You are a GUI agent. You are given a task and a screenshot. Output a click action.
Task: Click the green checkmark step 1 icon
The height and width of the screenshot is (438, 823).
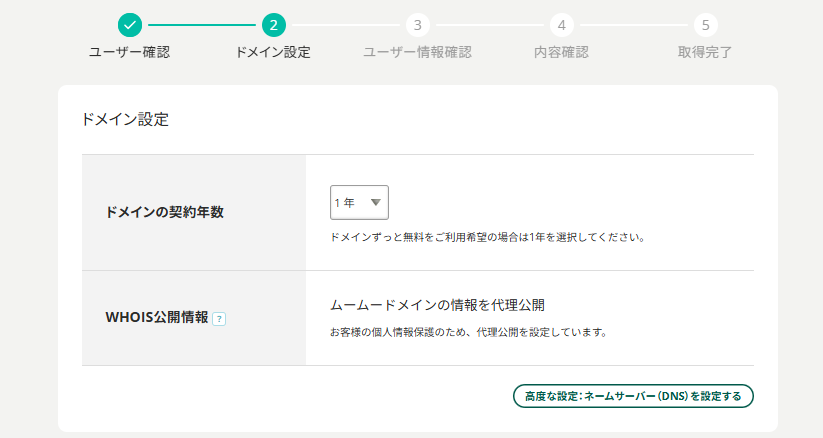(x=129, y=25)
